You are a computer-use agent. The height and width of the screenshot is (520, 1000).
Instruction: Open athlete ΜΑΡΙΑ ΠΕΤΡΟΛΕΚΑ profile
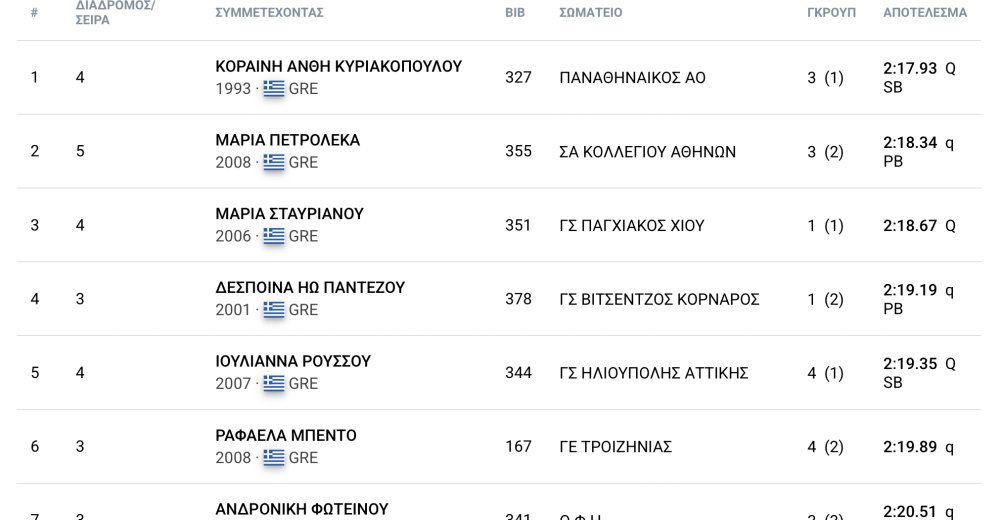coord(288,140)
